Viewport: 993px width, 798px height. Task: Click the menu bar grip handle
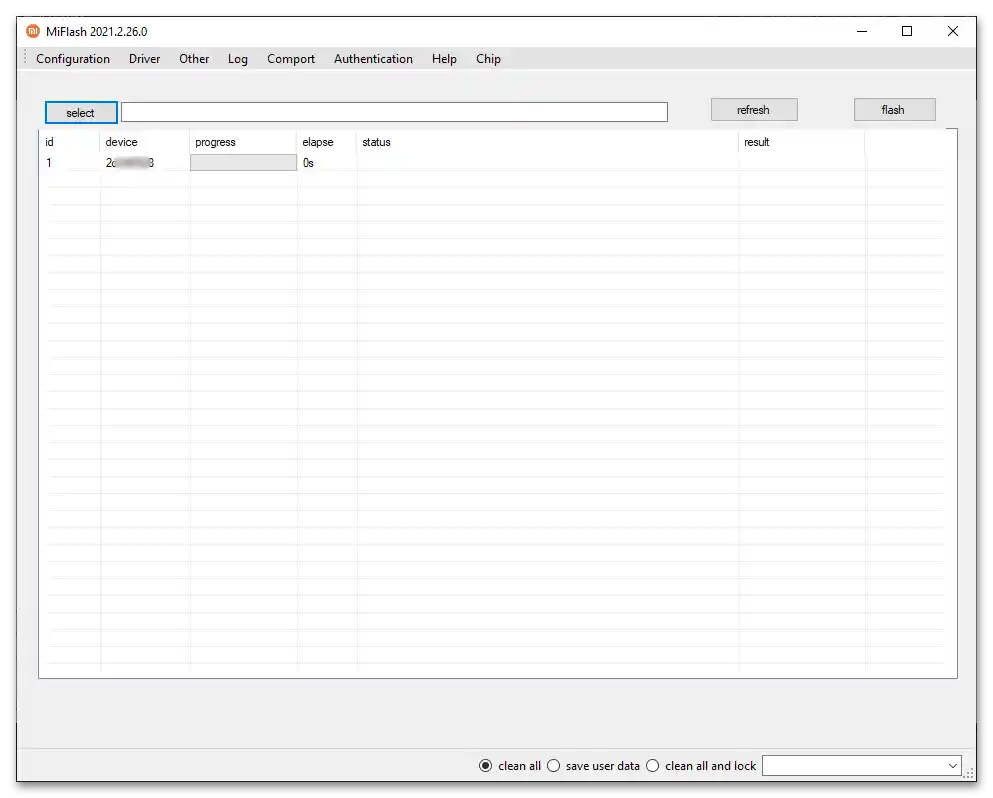pos(25,58)
